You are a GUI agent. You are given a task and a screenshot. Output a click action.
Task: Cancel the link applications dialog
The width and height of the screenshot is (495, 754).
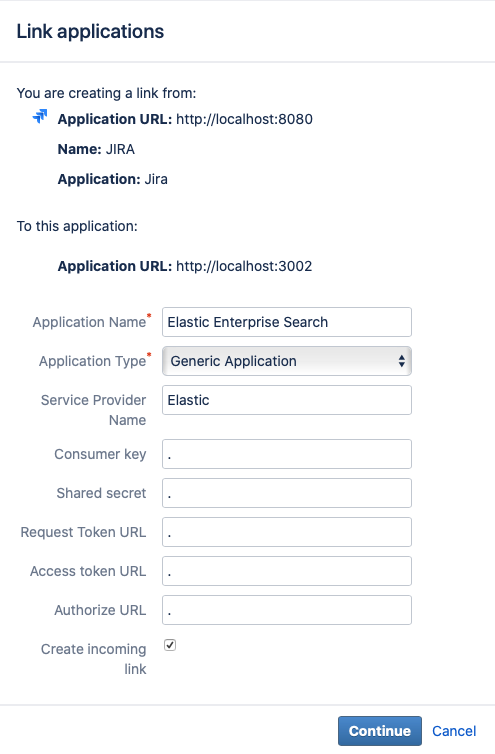(x=454, y=731)
